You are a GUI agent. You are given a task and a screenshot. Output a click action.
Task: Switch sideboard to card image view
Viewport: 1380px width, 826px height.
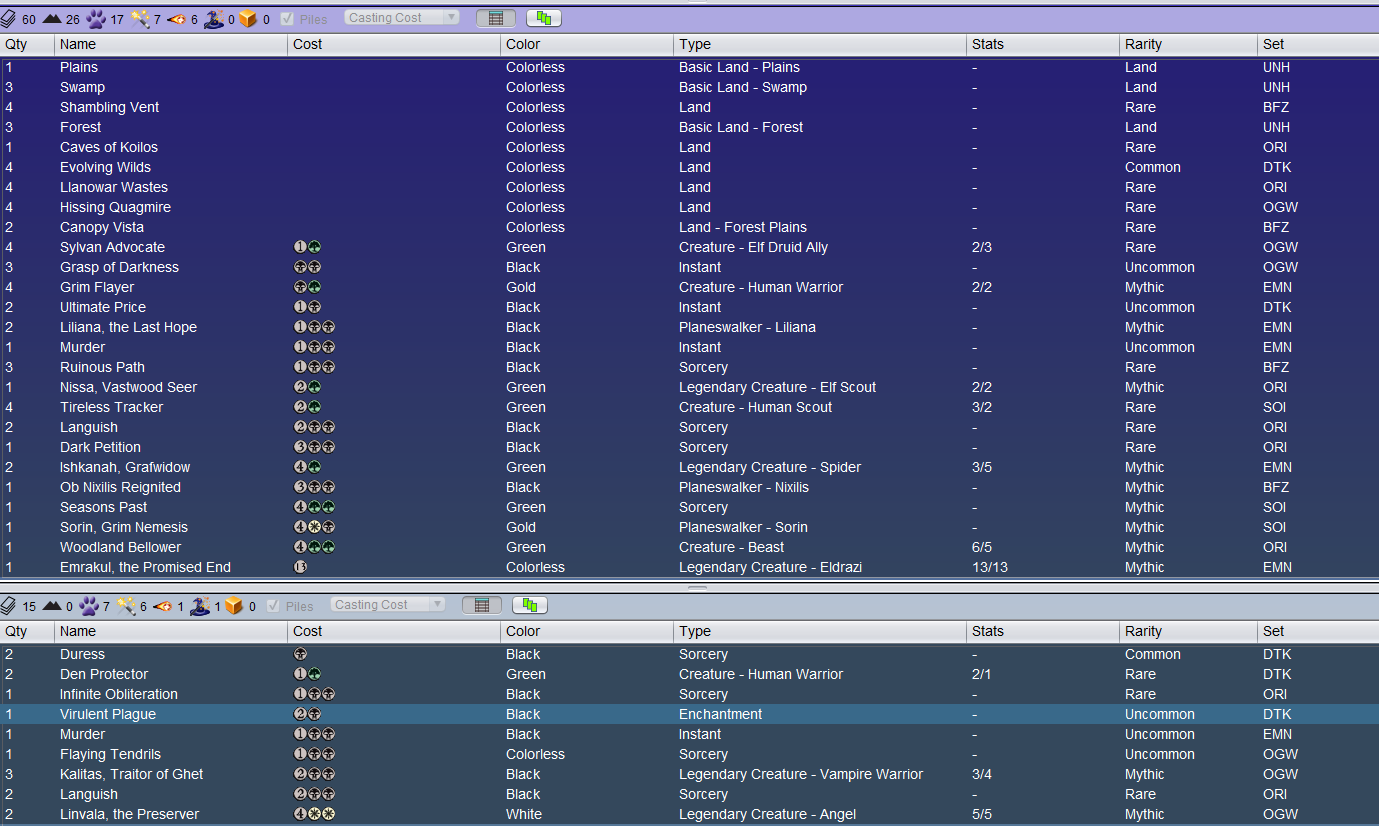click(530, 605)
